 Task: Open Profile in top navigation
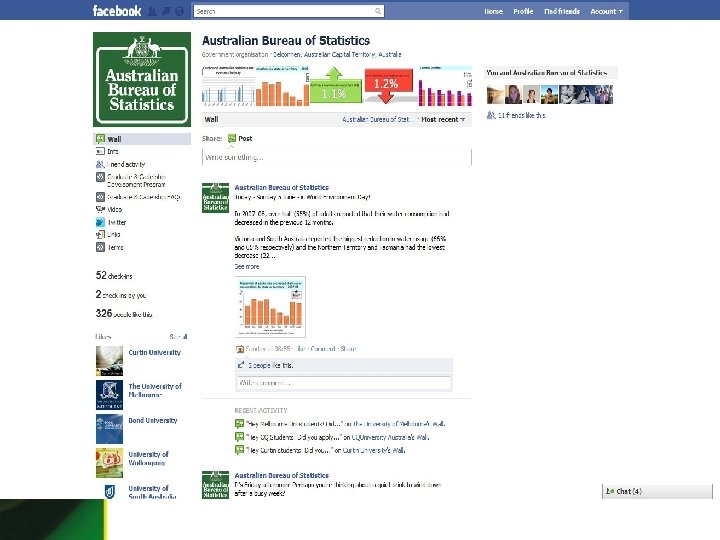(523, 11)
